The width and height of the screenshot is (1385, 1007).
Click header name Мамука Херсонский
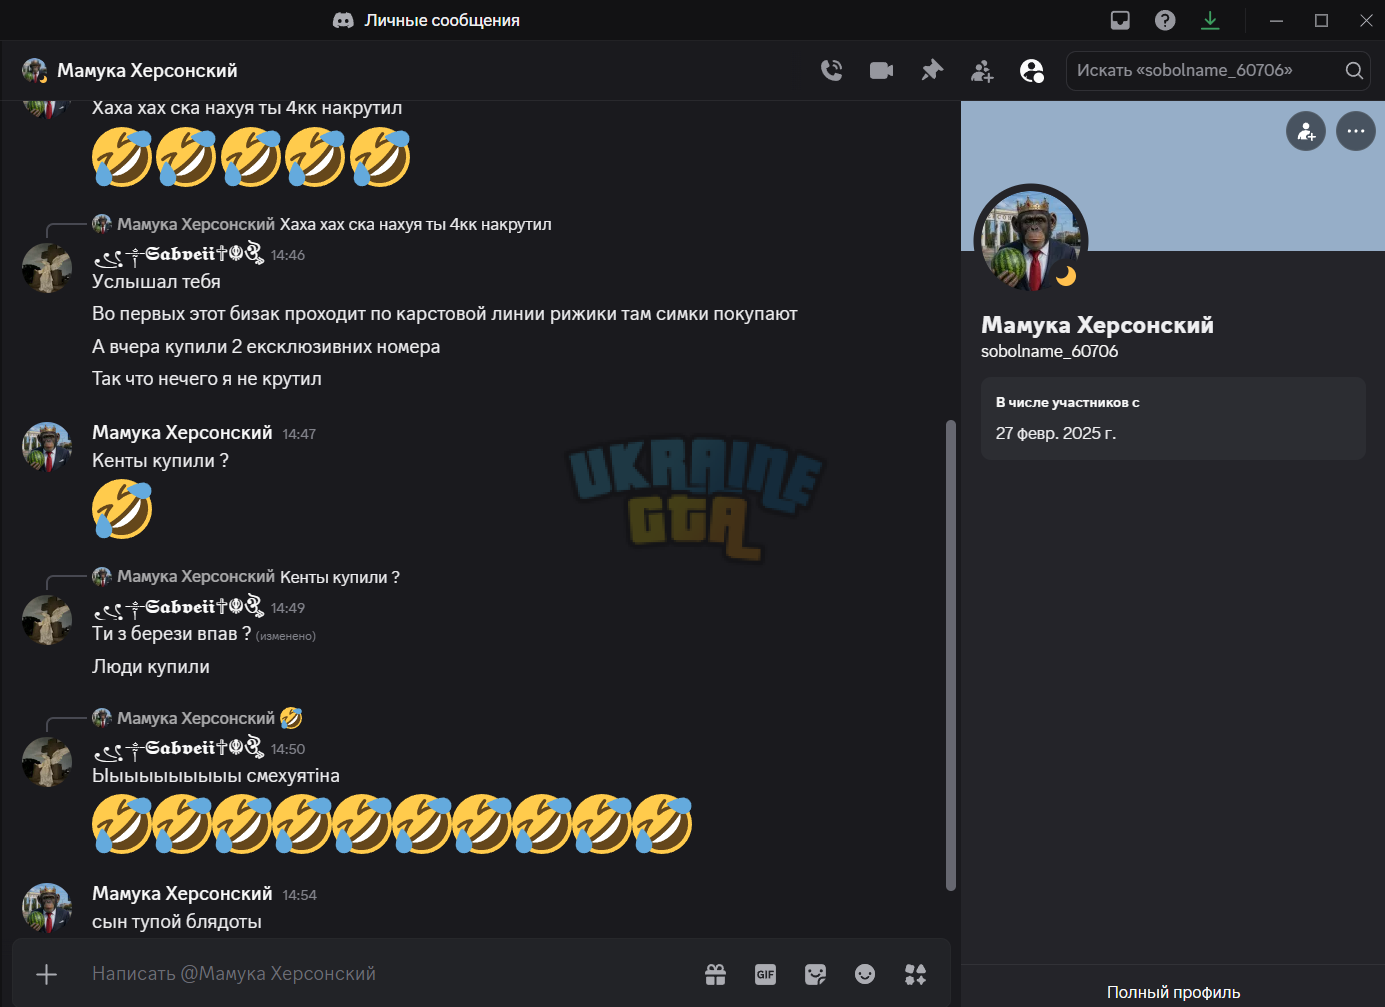coord(147,70)
